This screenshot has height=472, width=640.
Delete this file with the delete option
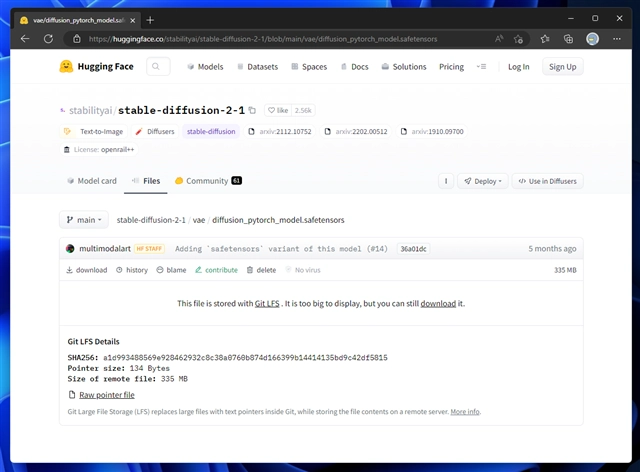[x=261, y=270]
